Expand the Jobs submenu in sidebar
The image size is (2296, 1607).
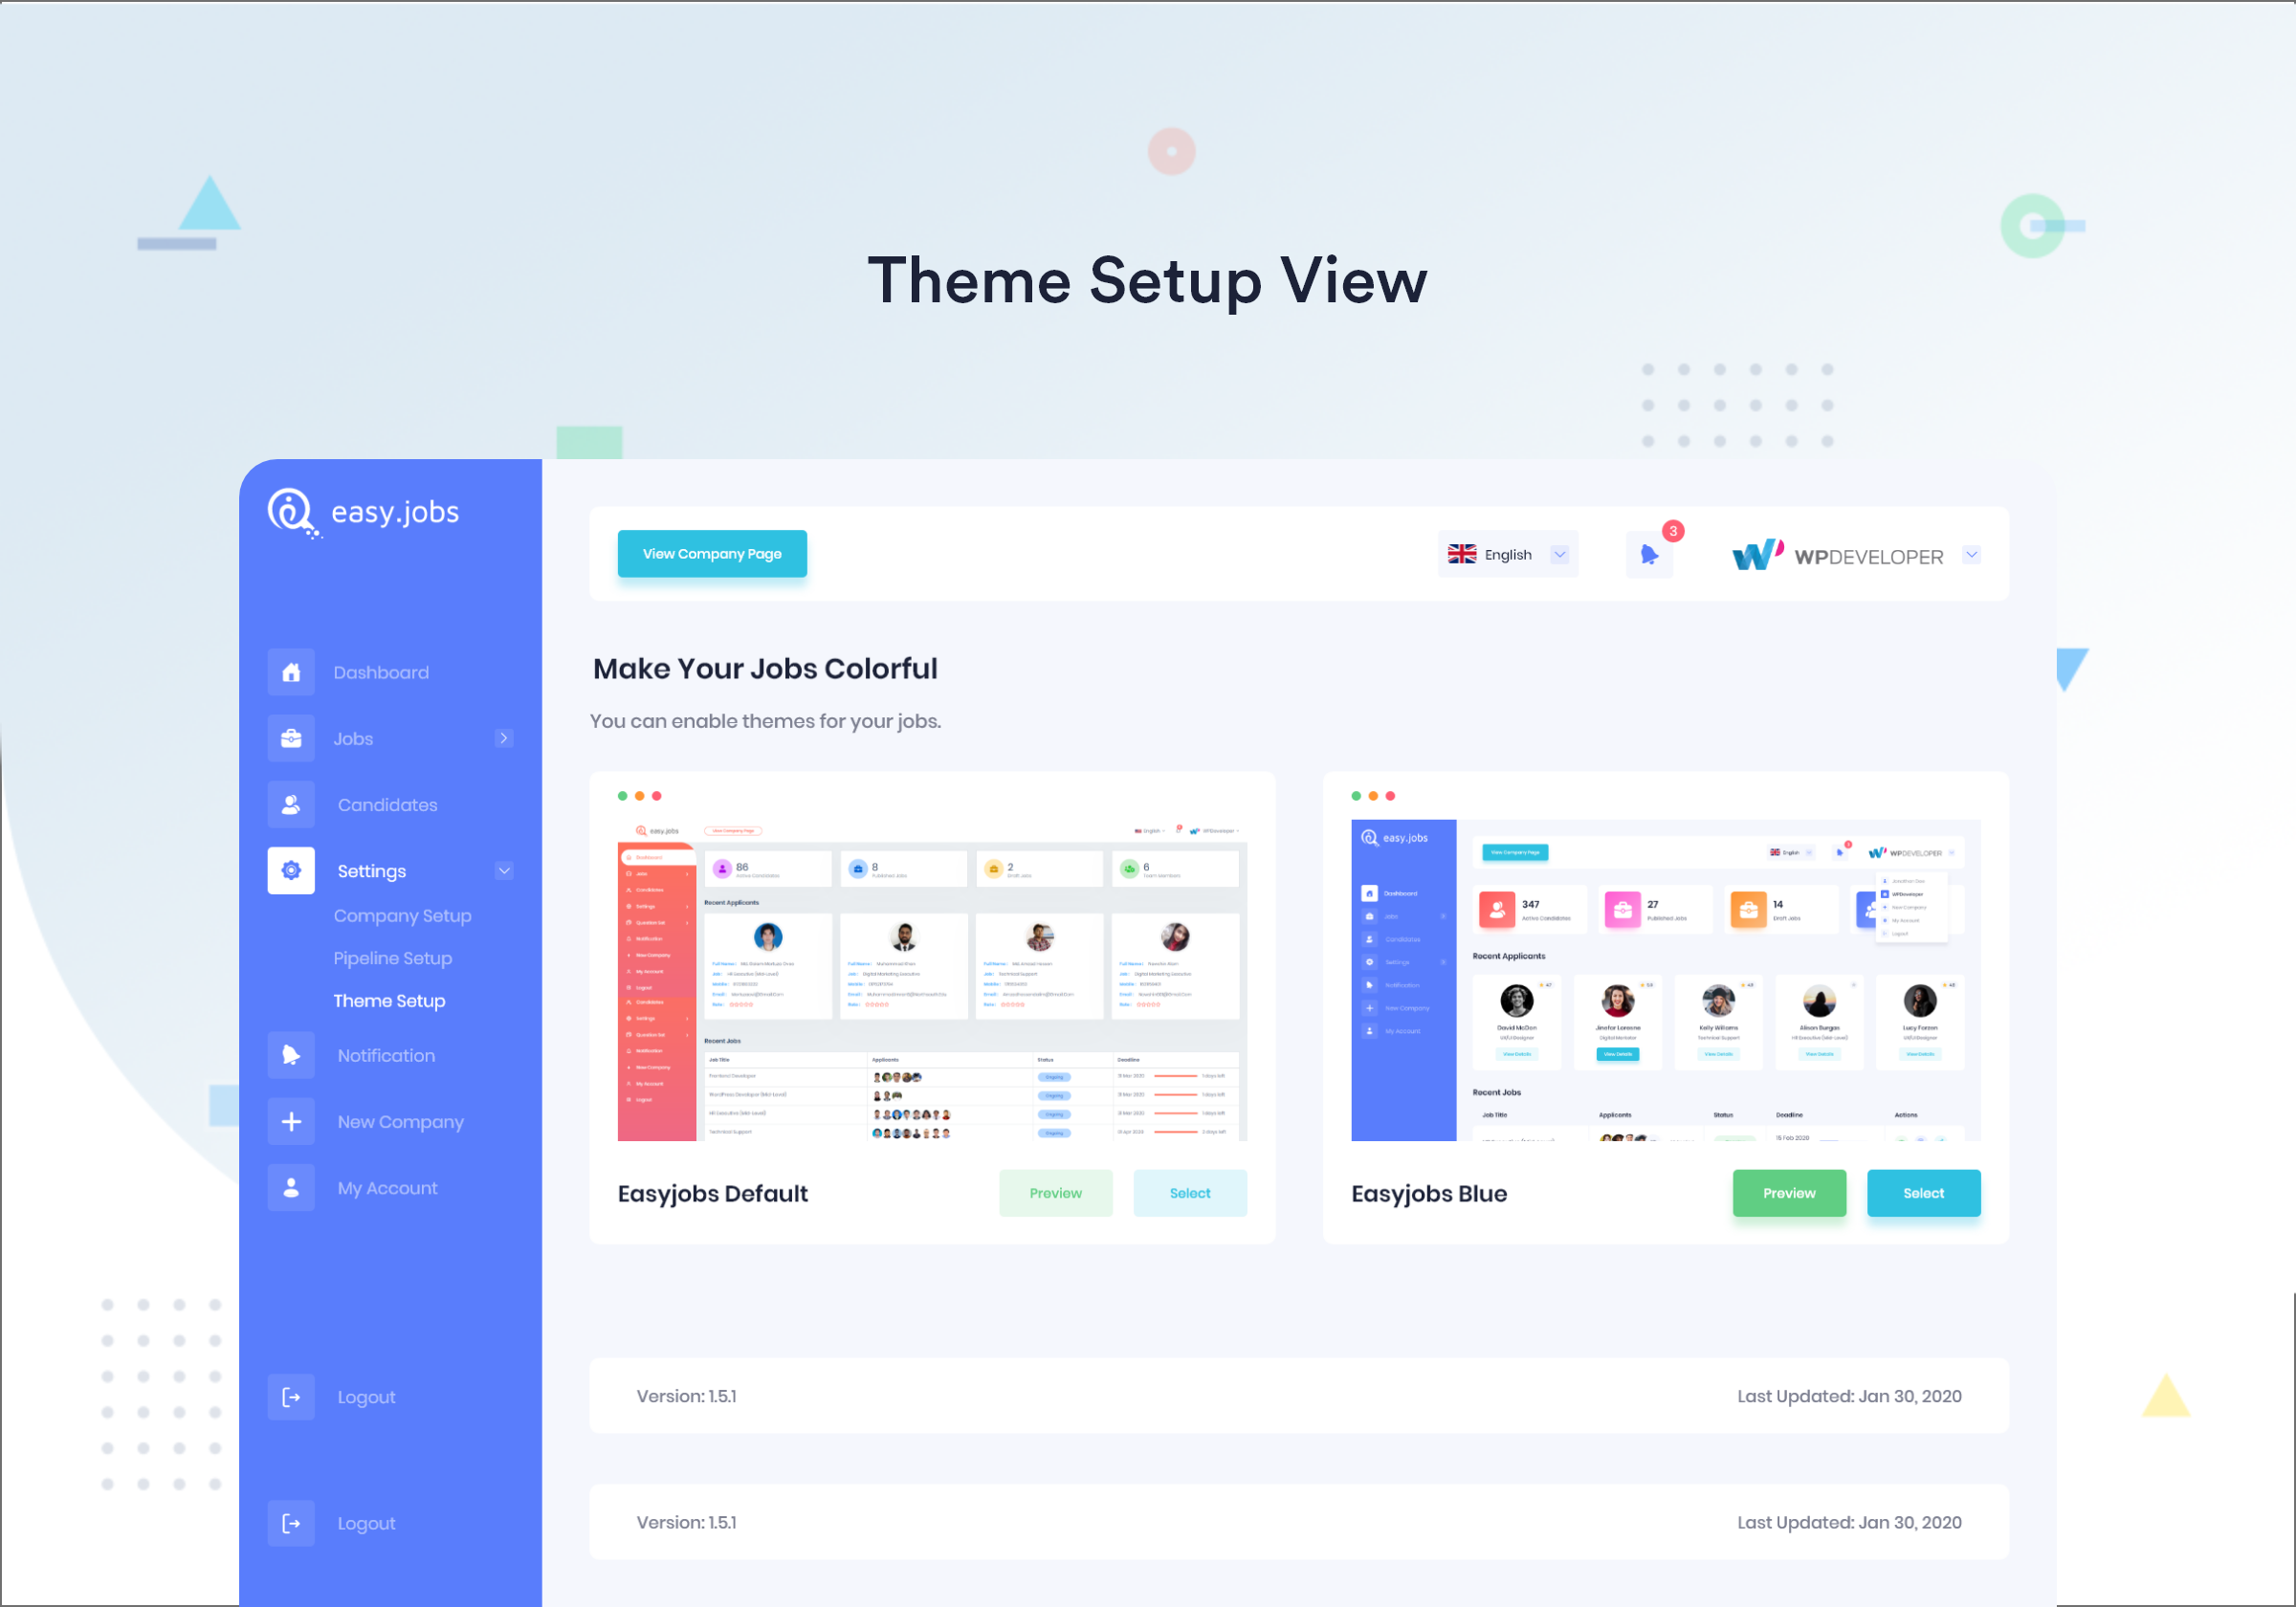[x=504, y=738]
